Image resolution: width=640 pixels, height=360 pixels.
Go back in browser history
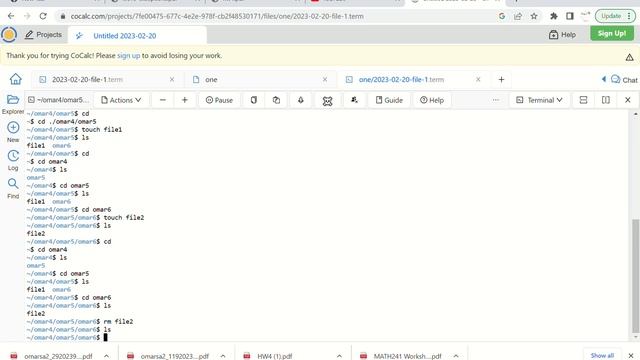click(11, 16)
